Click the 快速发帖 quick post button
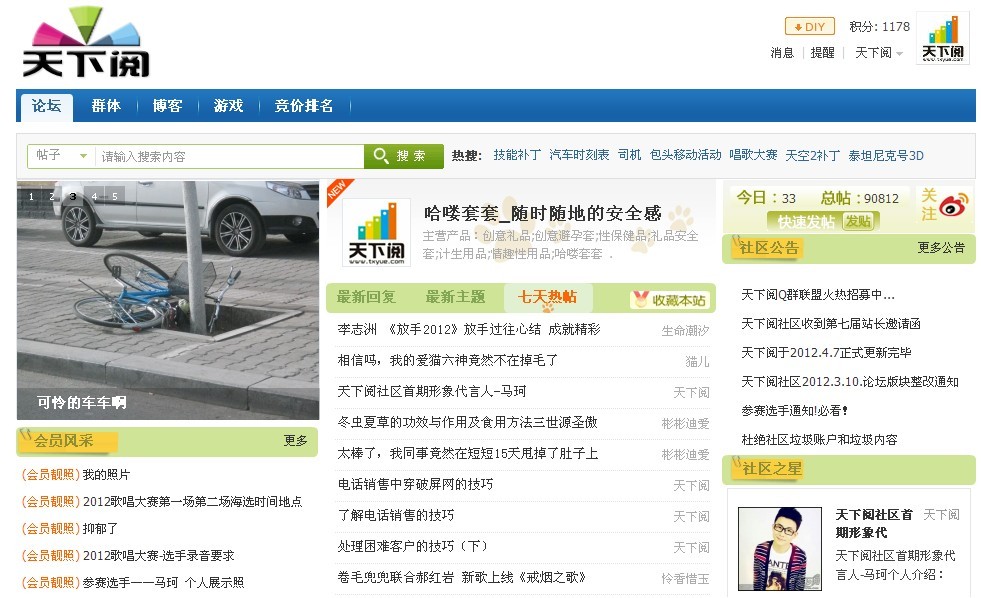Screen dimensions: 981x598 click(806, 222)
